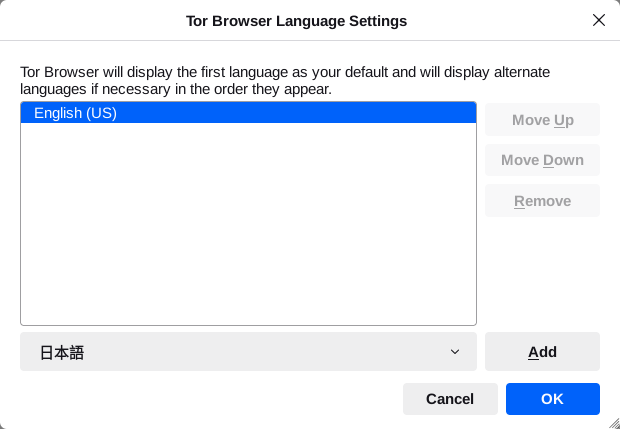Image resolution: width=620 pixels, height=429 pixels.
Task: Remove the selected language
Action: point(542,201)
